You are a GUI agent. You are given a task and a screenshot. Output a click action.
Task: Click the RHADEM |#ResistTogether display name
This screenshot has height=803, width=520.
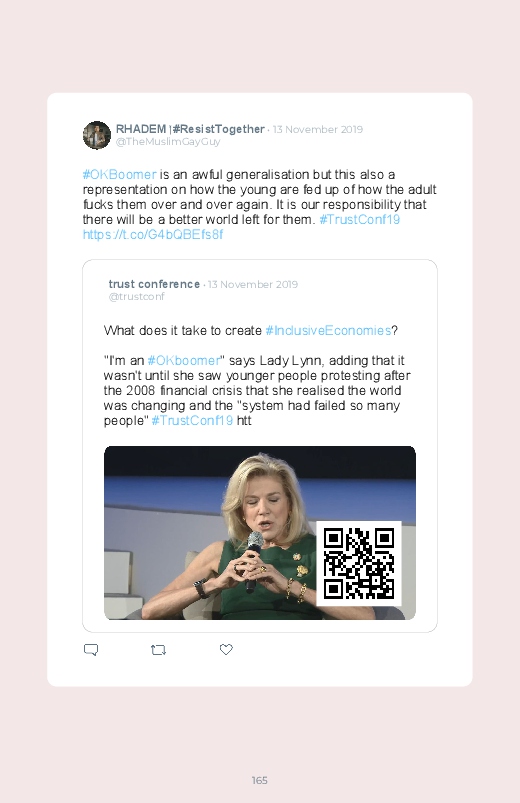click(190, 129)
